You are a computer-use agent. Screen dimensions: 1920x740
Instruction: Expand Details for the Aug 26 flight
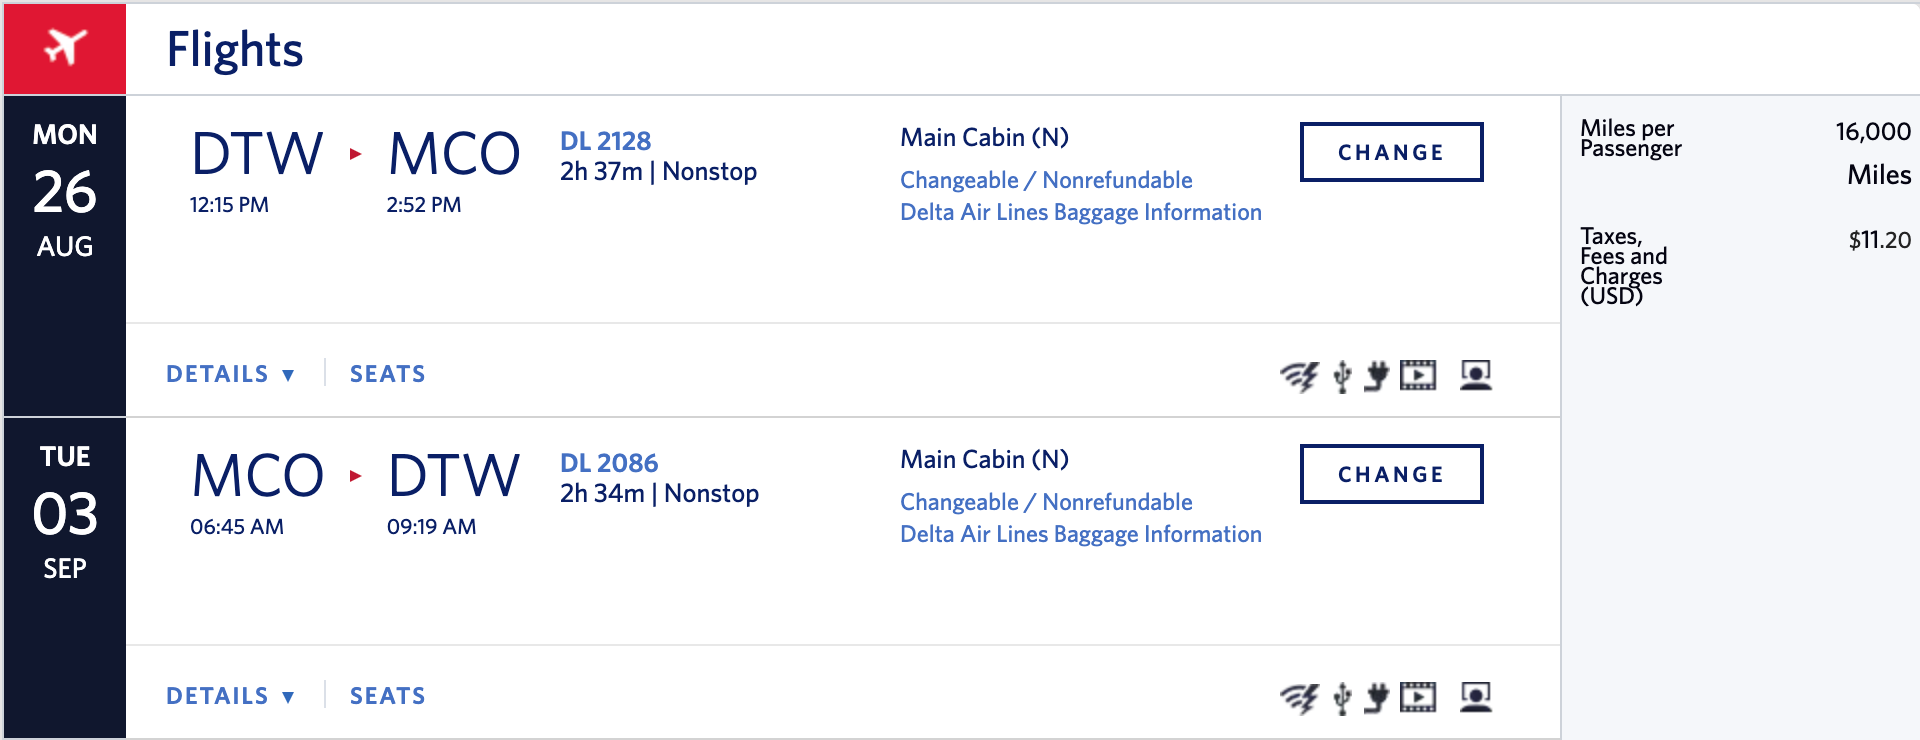(x=230, y=374)
